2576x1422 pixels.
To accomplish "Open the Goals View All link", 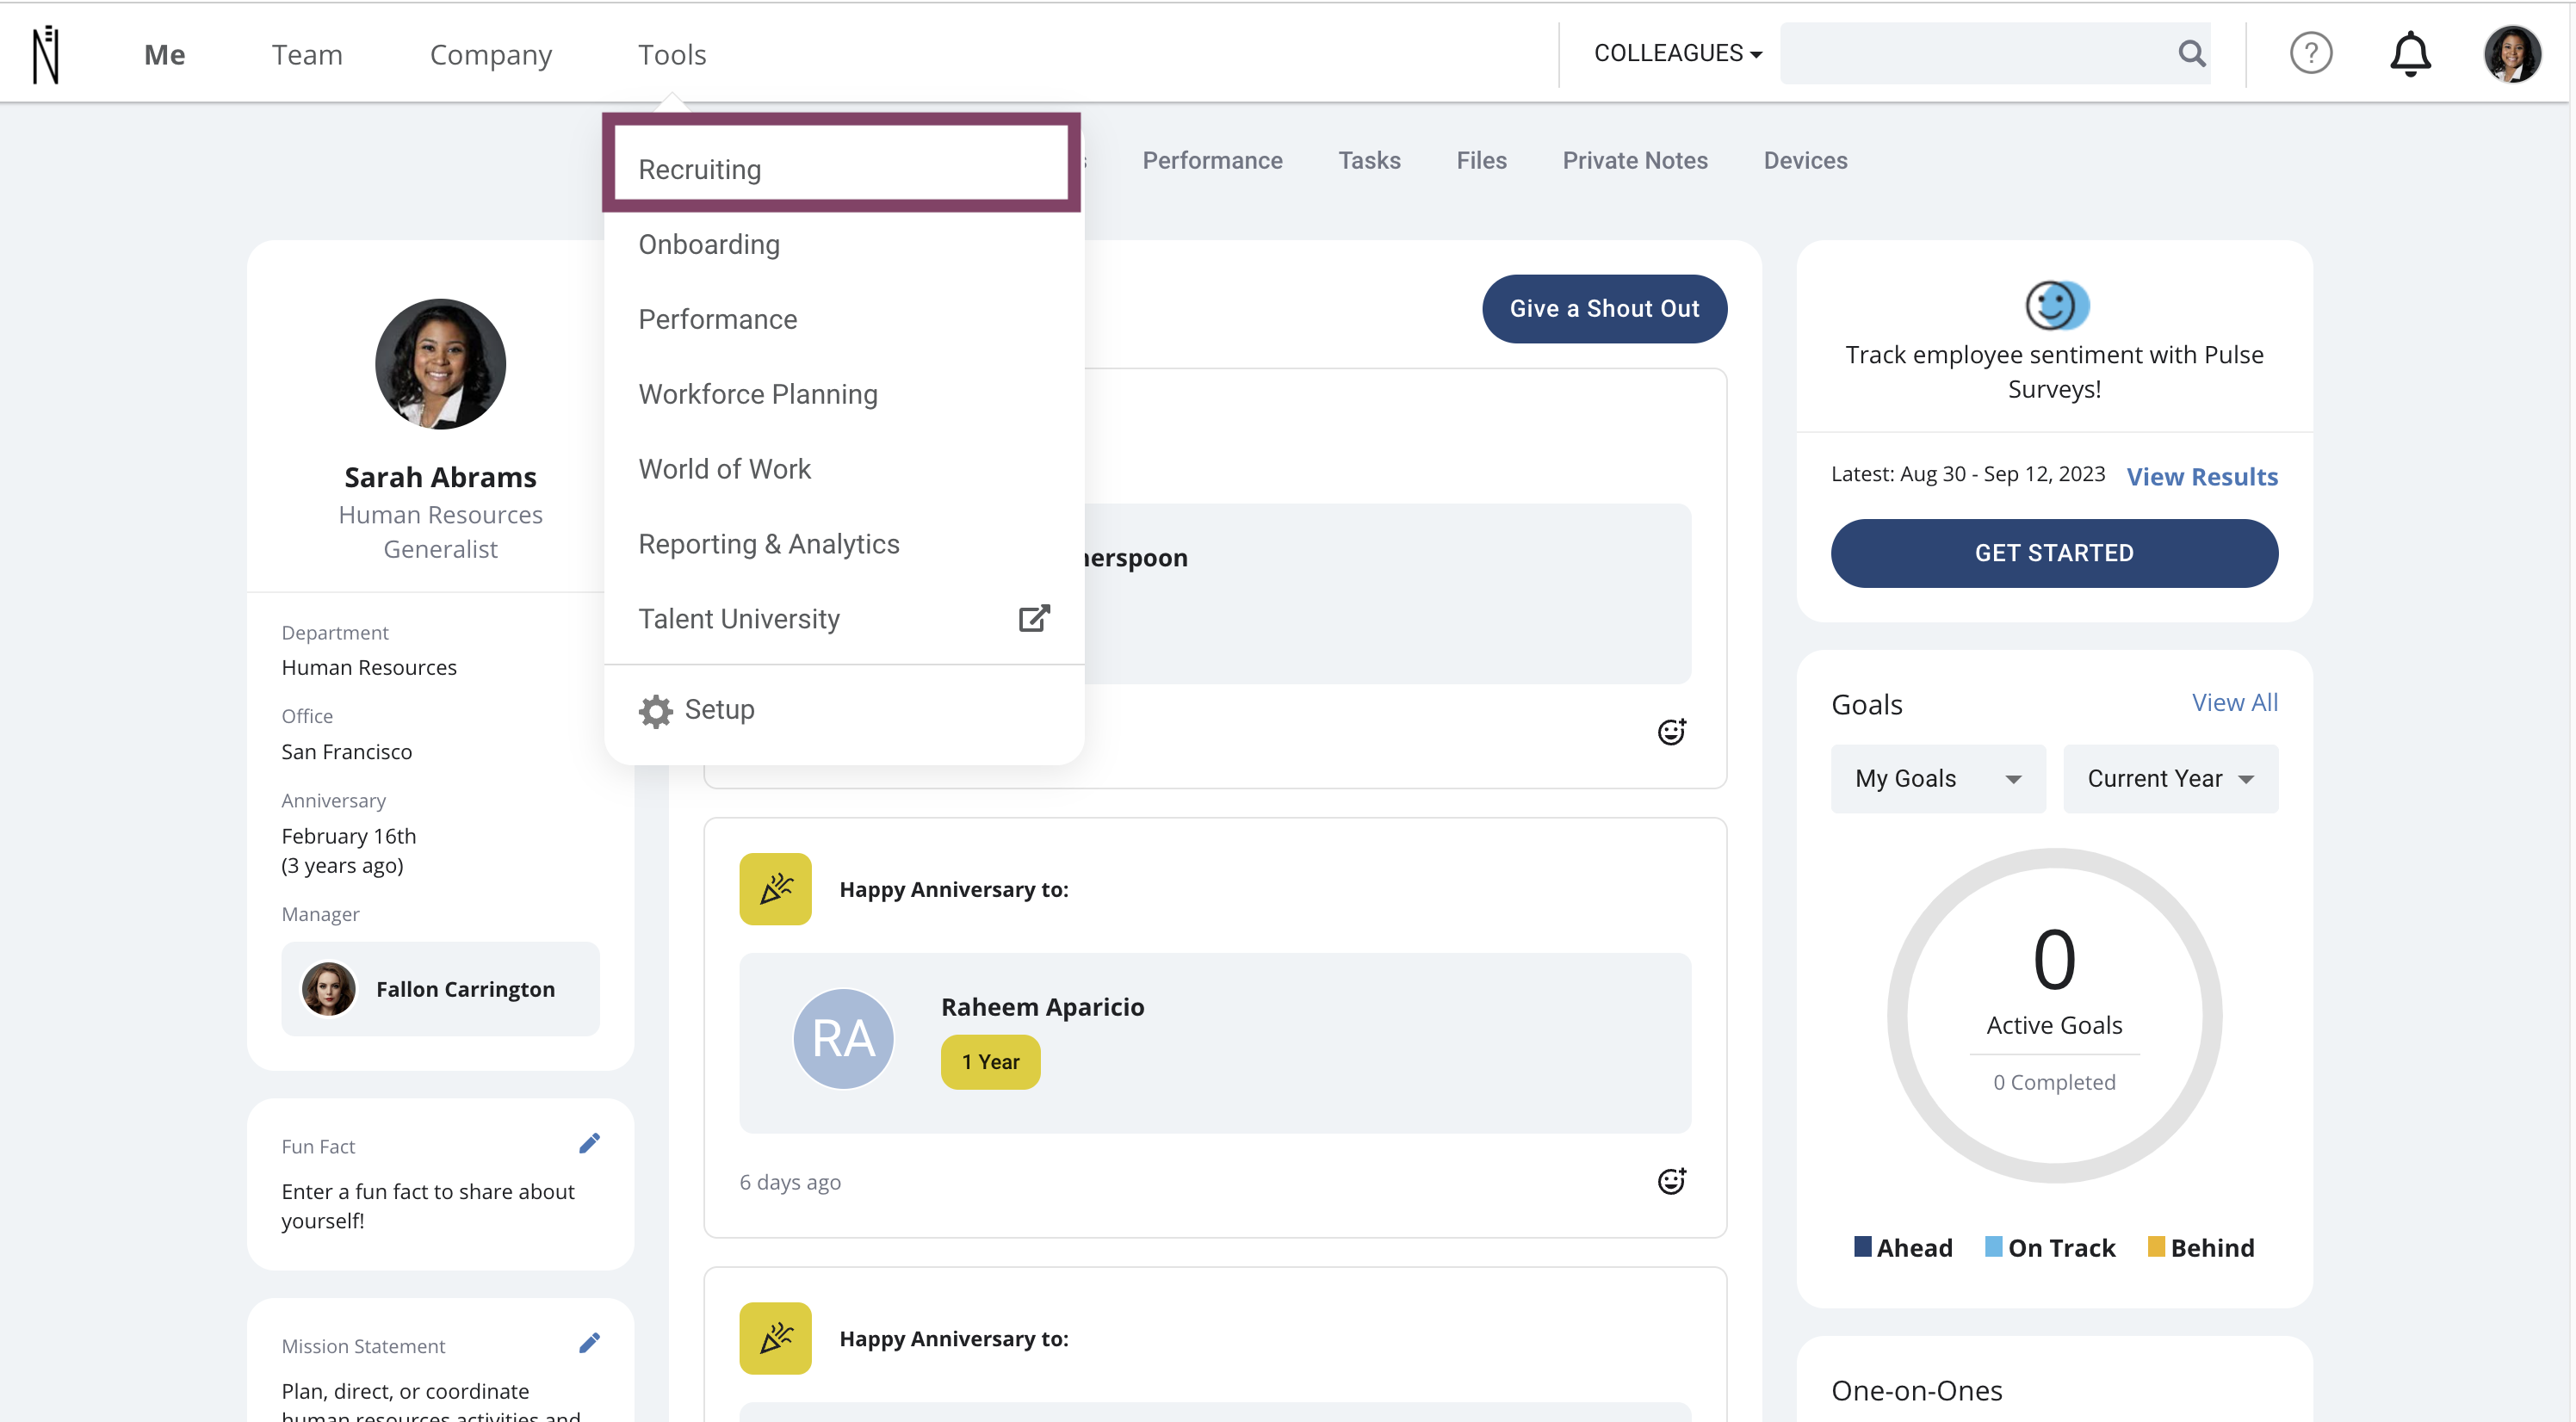I will [x=2235, y=702].
